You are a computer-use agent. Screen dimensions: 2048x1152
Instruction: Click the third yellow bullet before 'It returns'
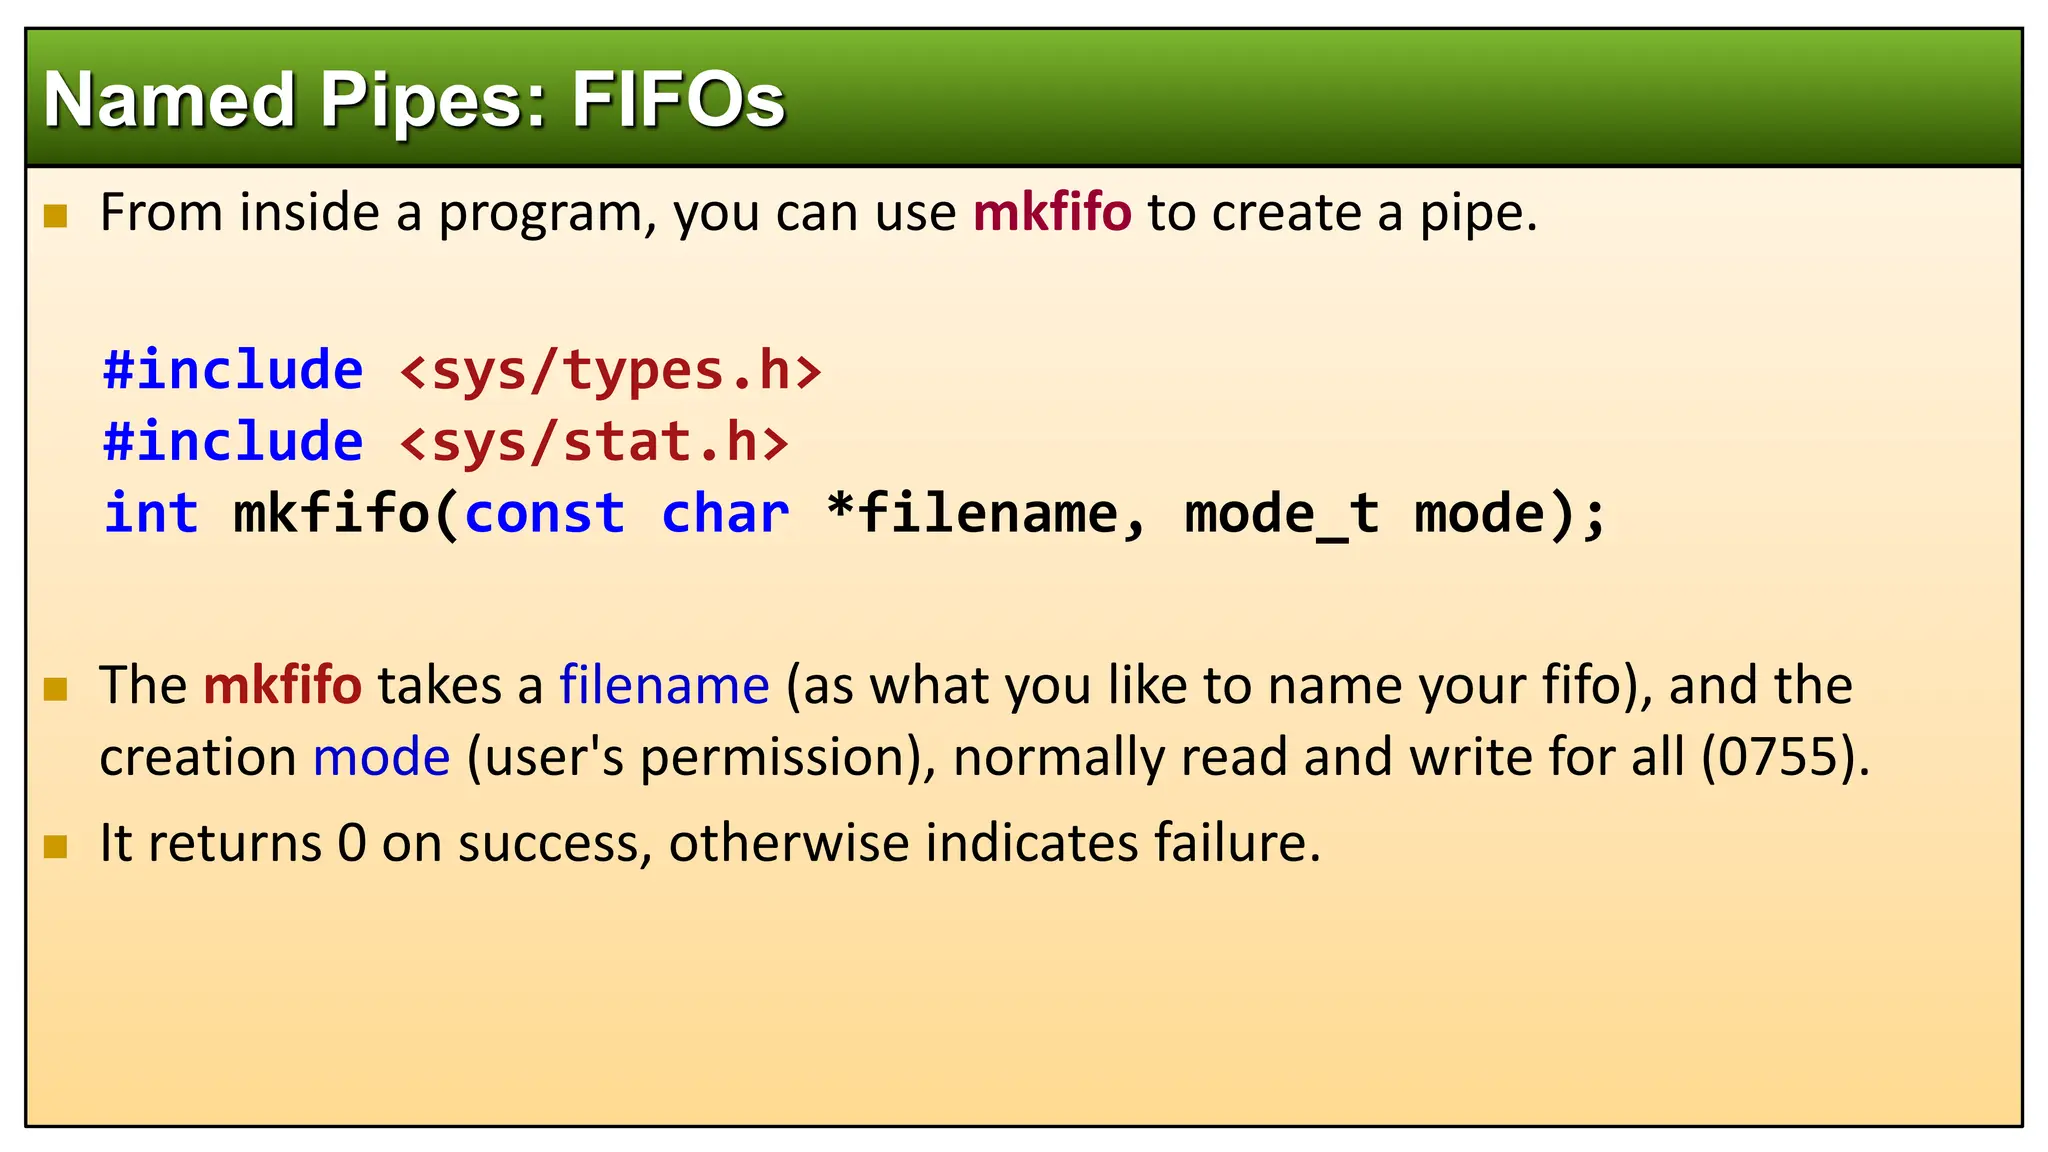tap(56, 847)
